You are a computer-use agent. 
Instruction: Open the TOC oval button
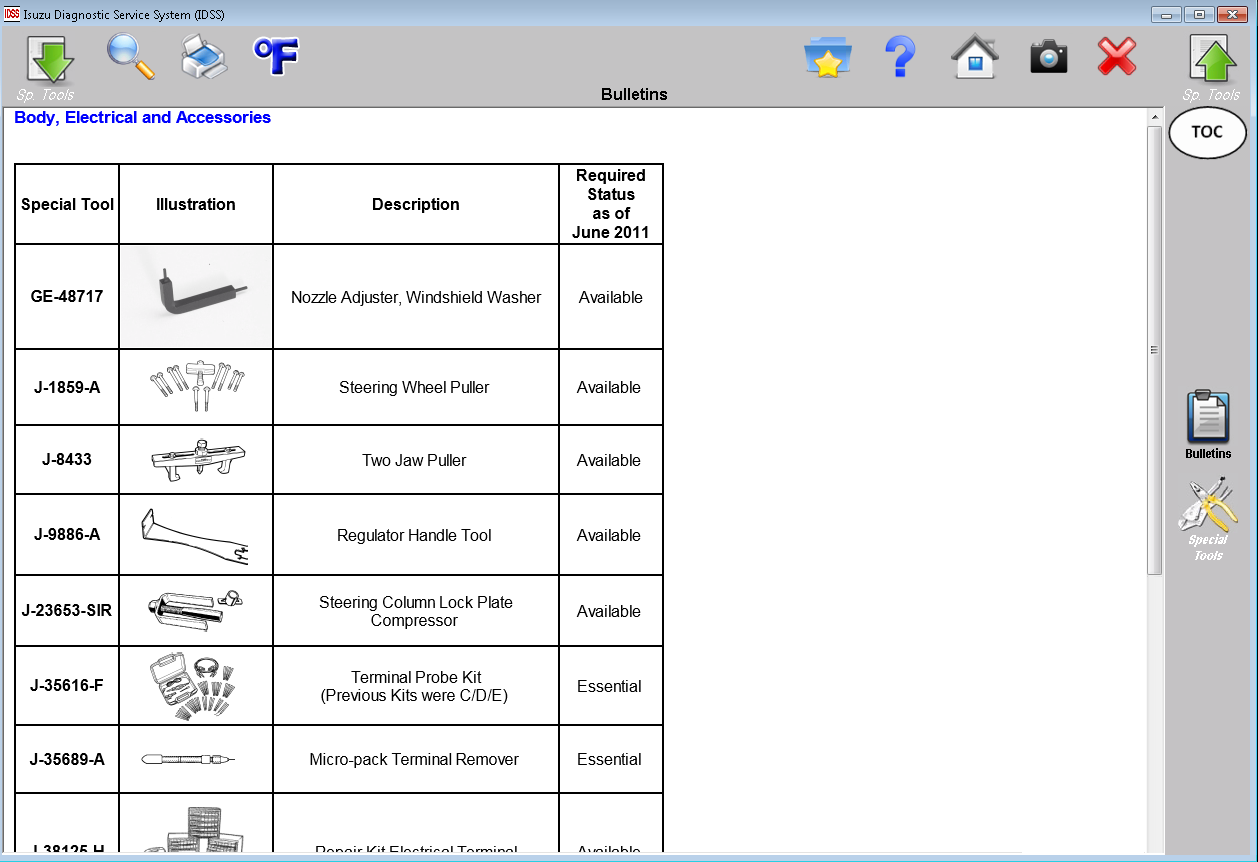click(x=1207, y=132)
